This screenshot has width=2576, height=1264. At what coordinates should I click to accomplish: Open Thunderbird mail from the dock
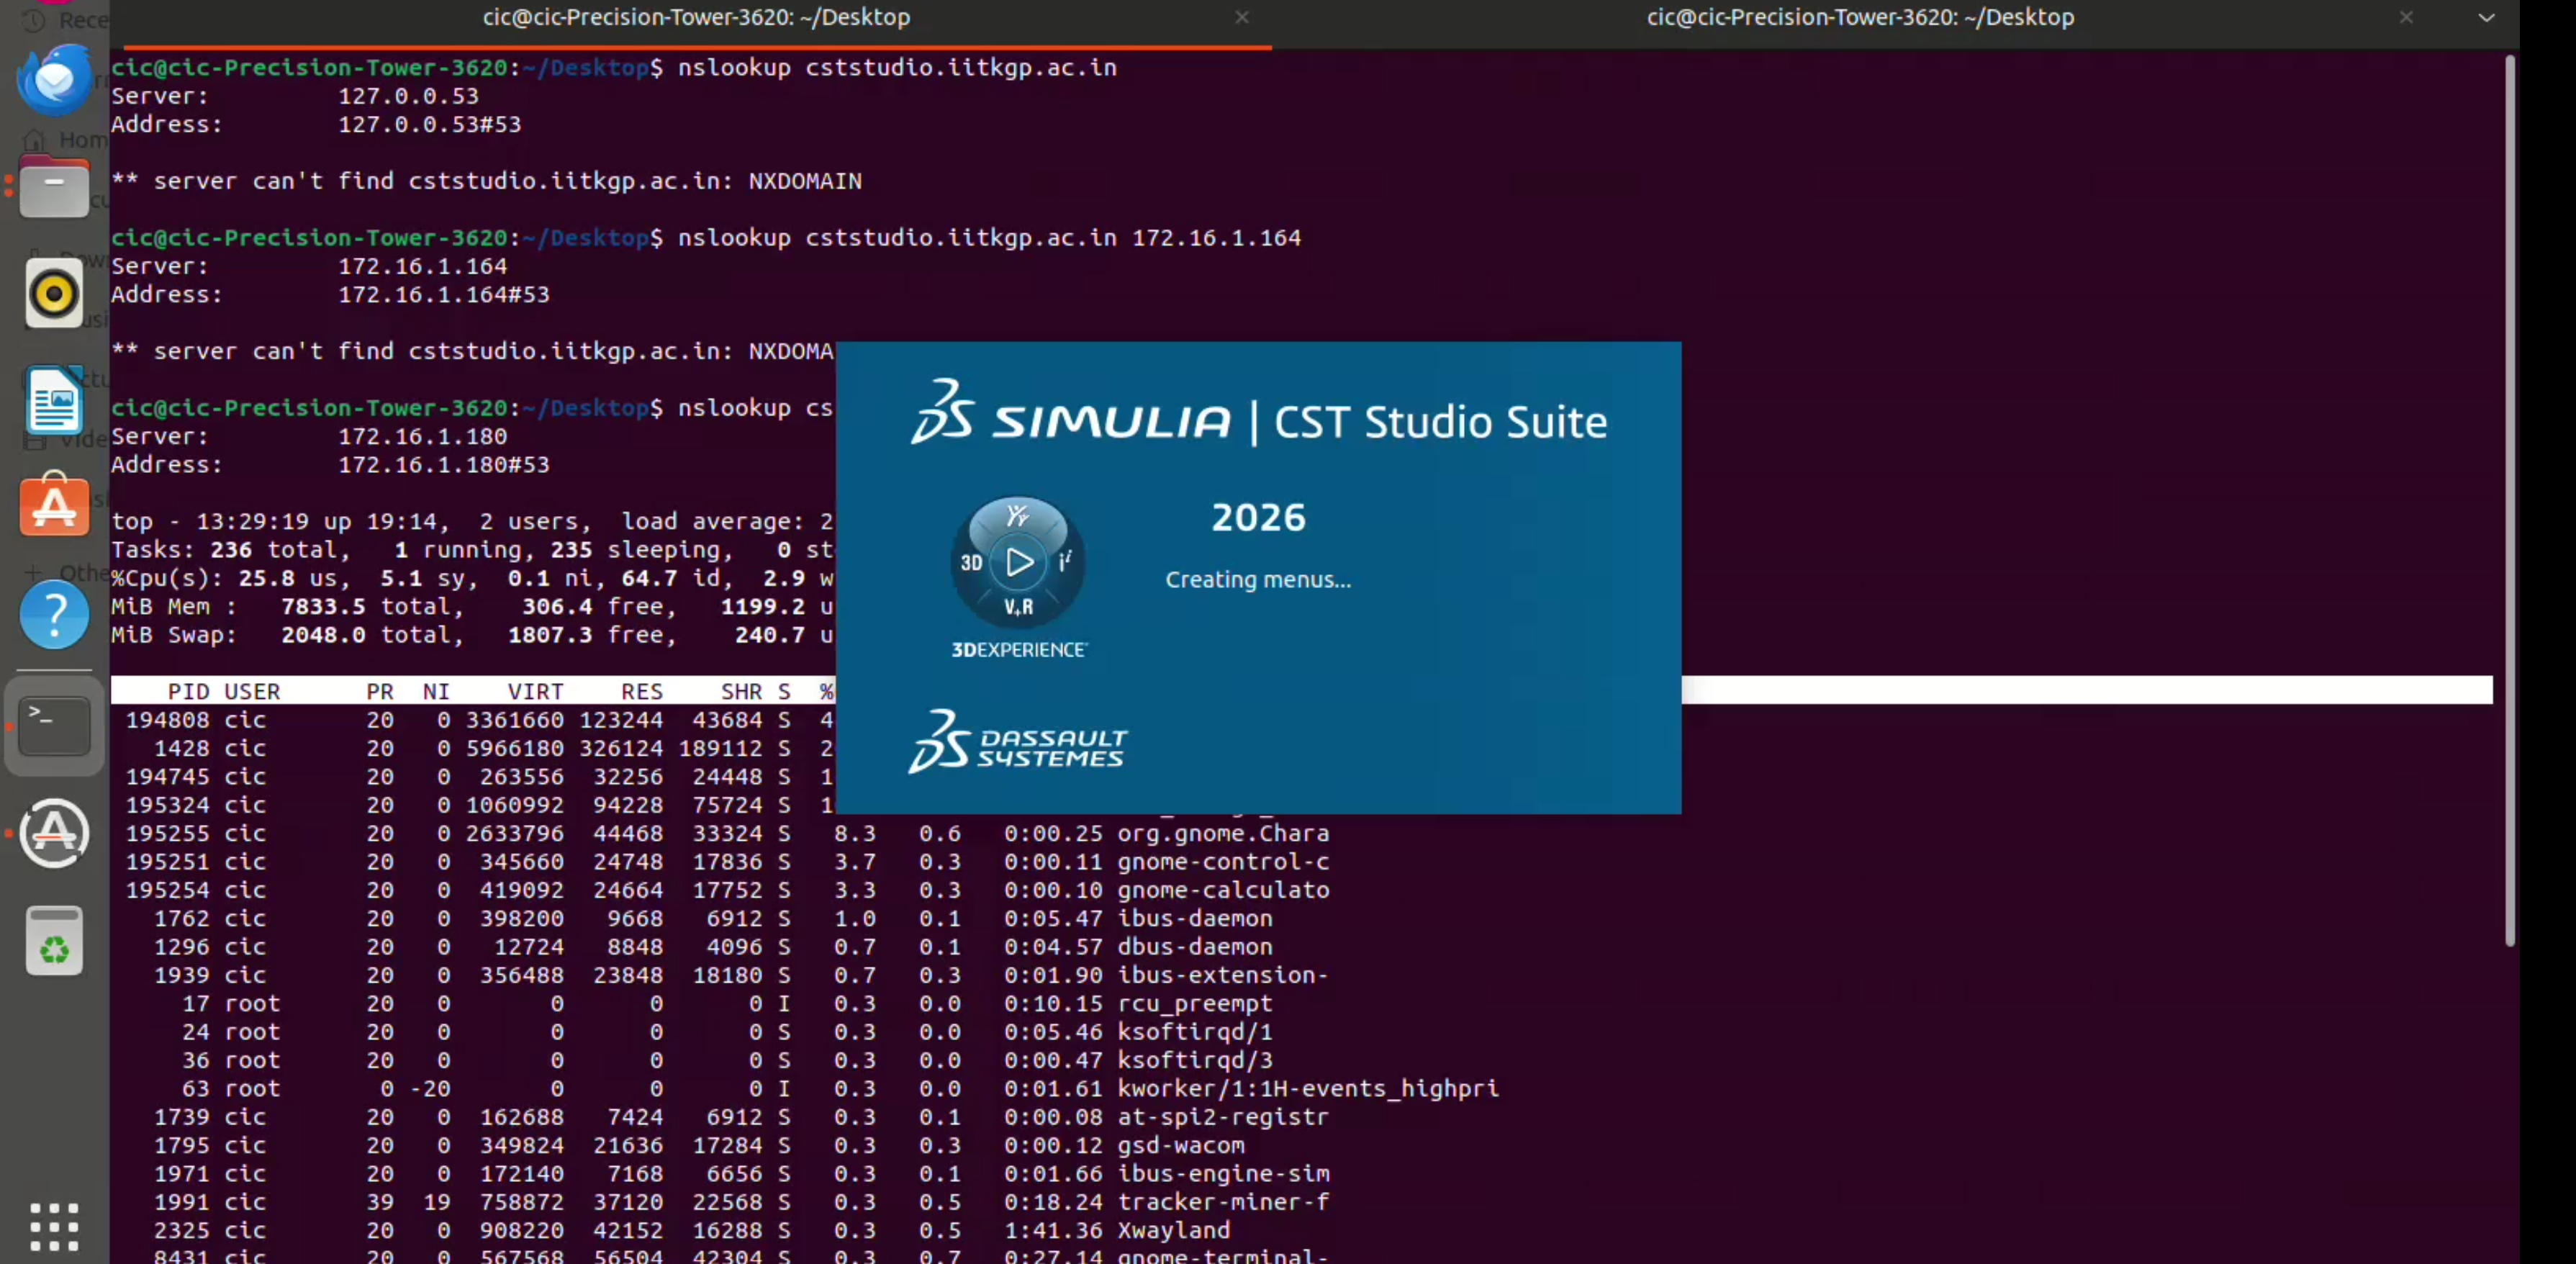click(x=54, y=79)
